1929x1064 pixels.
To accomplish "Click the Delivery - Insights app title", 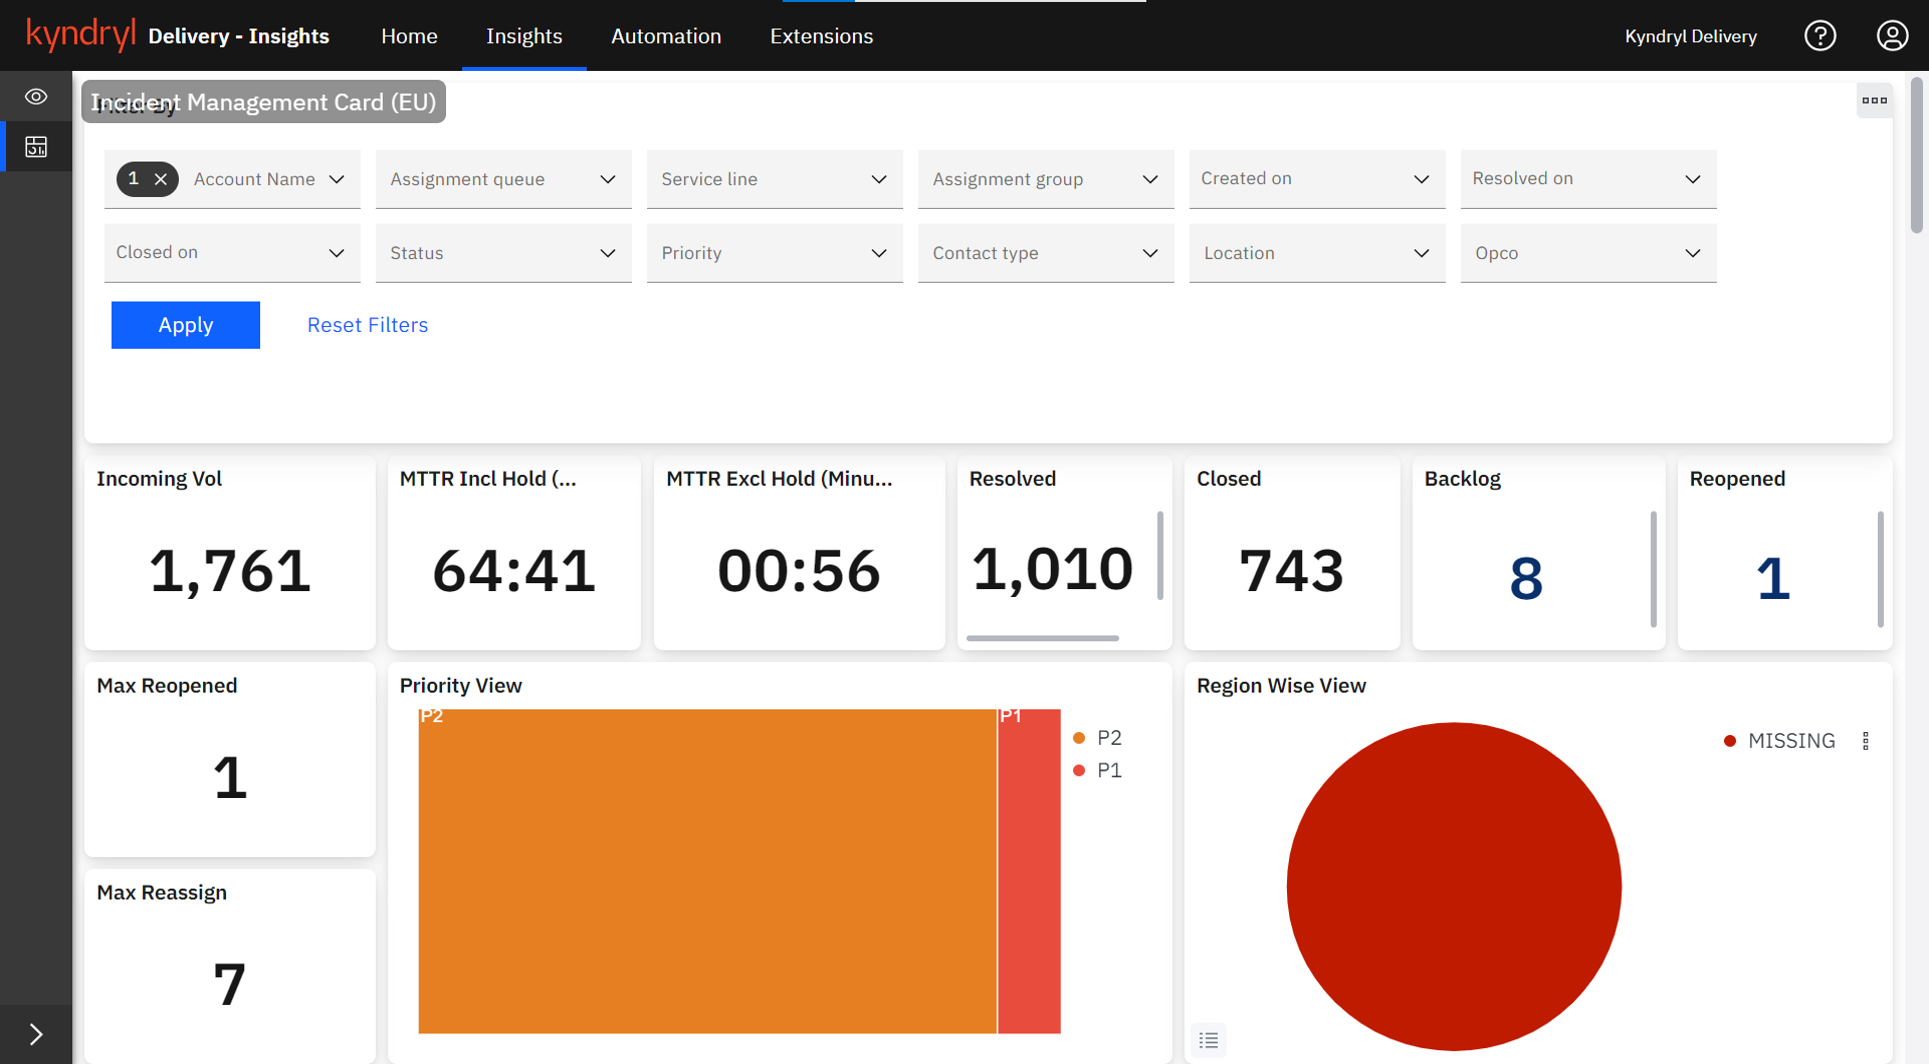I will coord(239,36).
